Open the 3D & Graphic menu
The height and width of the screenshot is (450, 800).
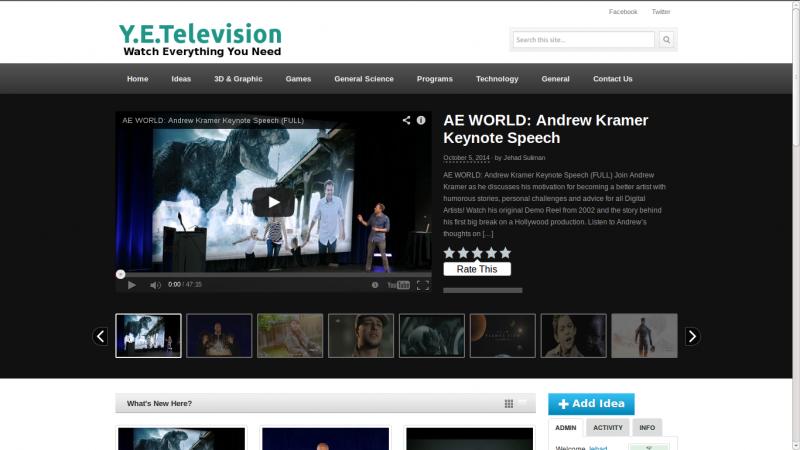[x=238, y=79]
